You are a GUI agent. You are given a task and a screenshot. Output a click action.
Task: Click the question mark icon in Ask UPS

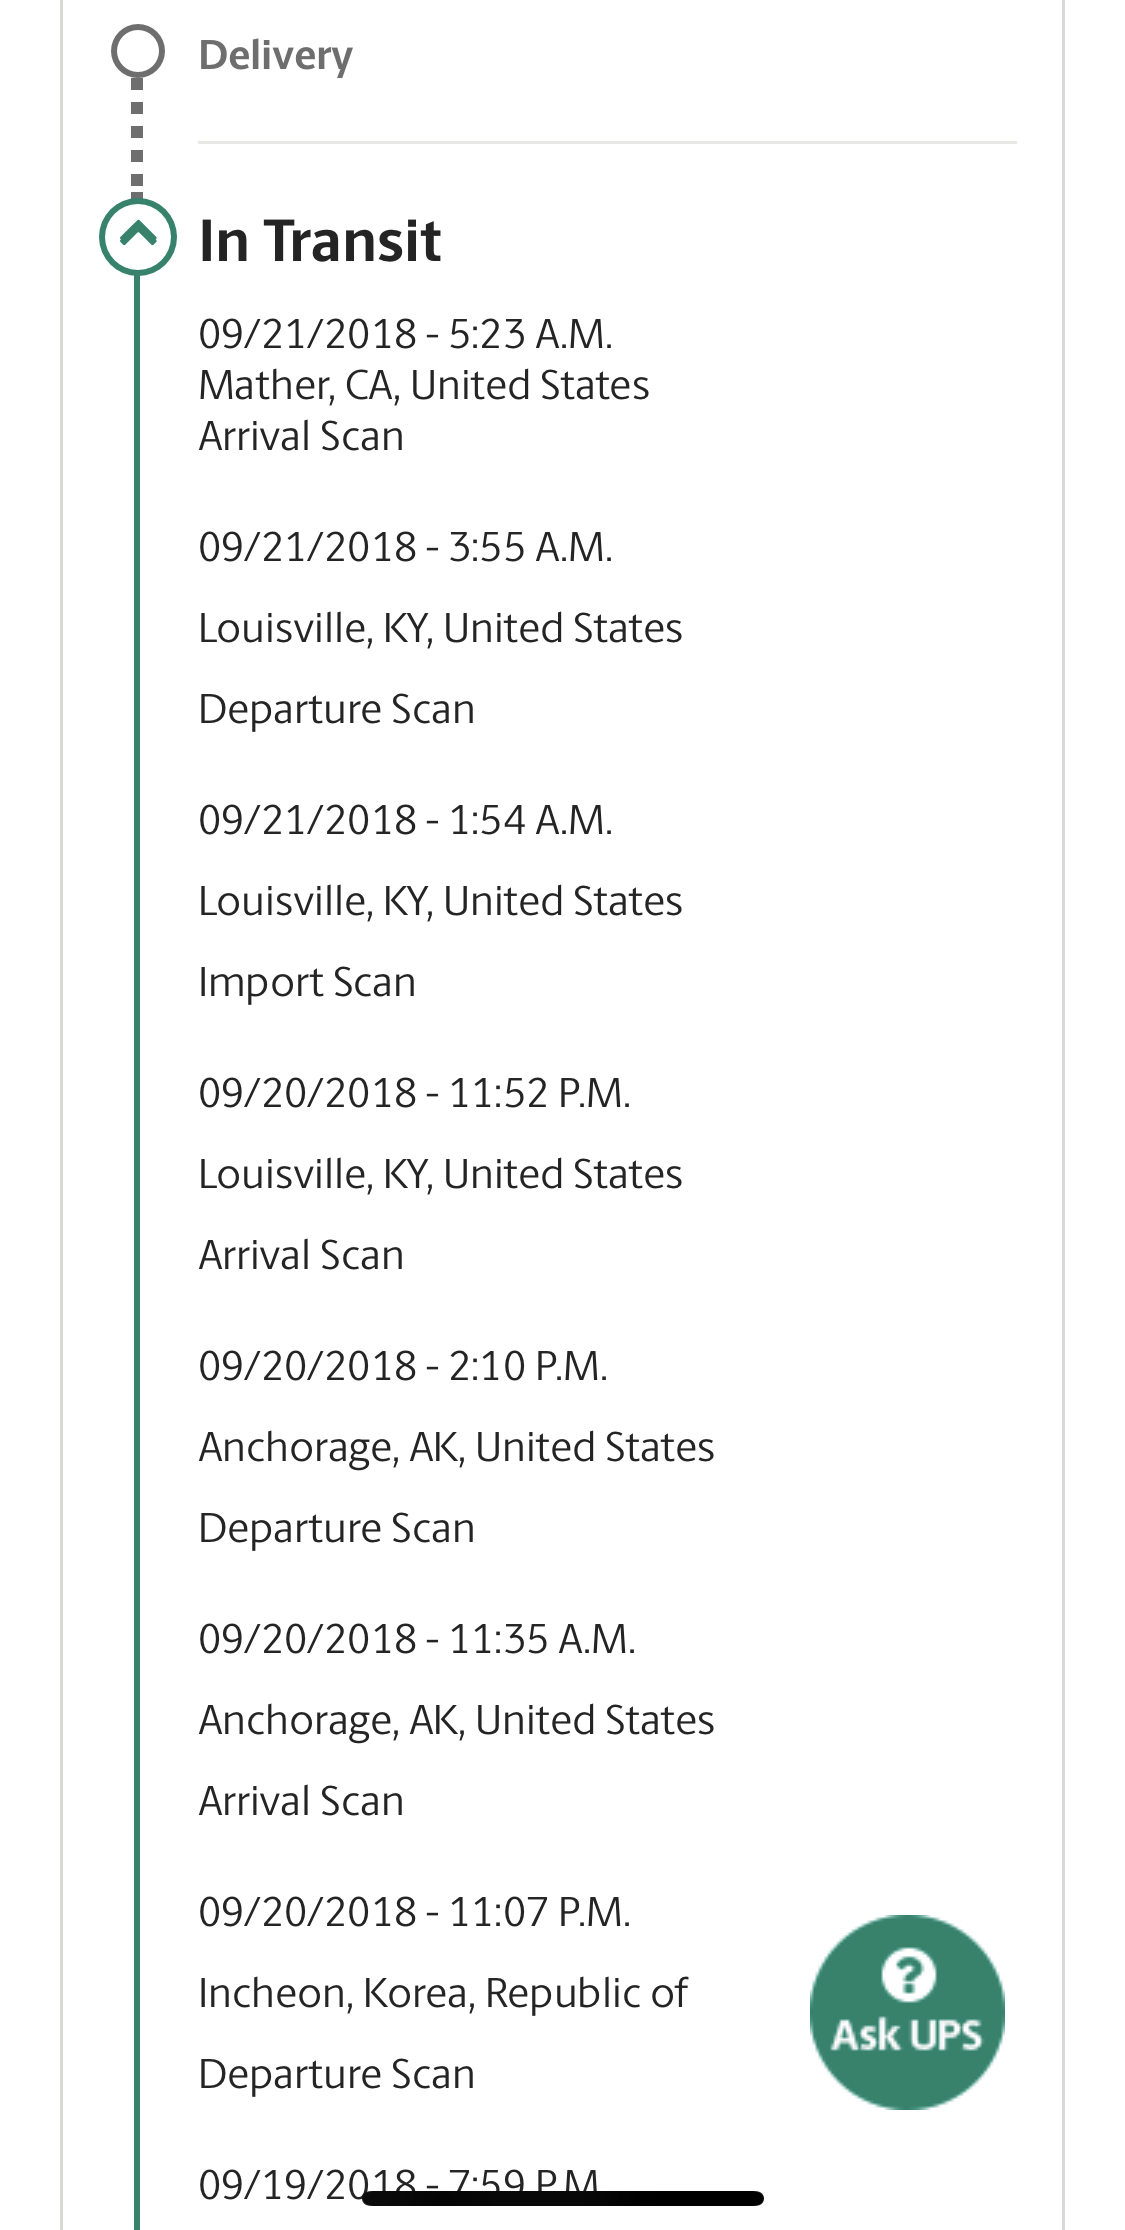click(x=908, y=1974)
